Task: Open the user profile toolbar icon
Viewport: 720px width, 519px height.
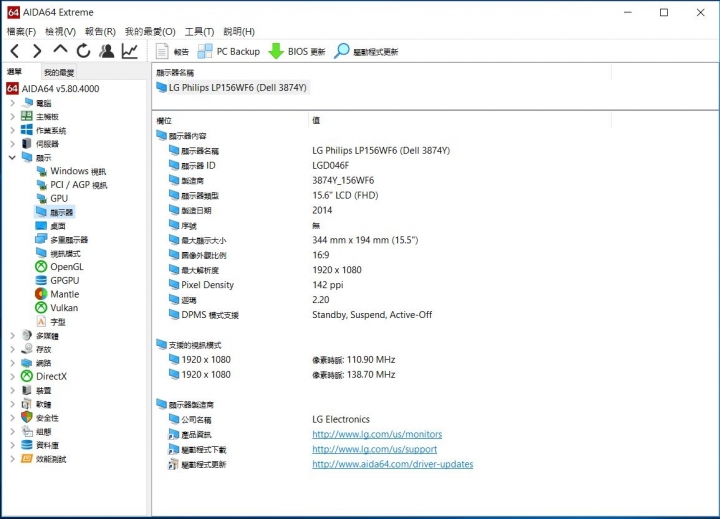Action: (107, 51)
